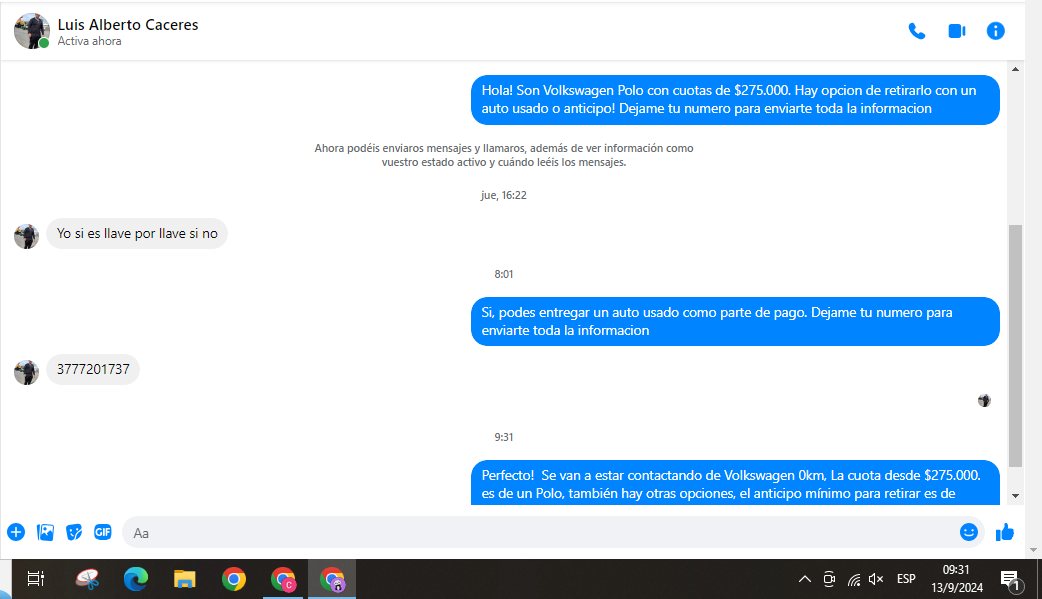Send a thumbs-up like
Screen dimensions: 1042x599
click(x=1005, y=532)
